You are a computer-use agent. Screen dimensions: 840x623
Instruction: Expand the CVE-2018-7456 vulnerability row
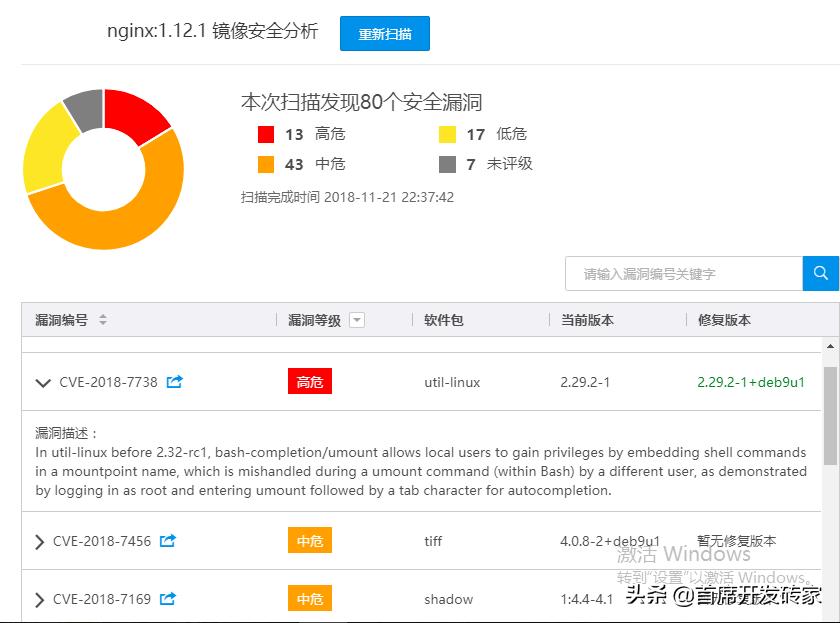pyautogui.click(x=38, y=540)
